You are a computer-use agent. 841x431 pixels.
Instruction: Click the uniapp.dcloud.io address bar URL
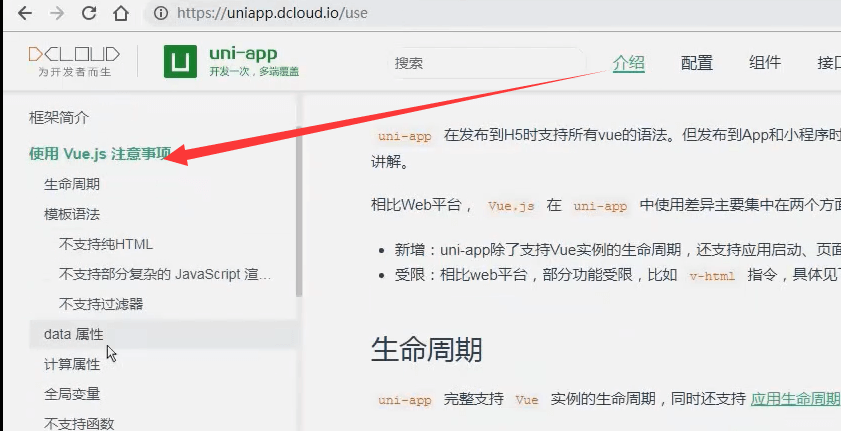tap(272, 13)
